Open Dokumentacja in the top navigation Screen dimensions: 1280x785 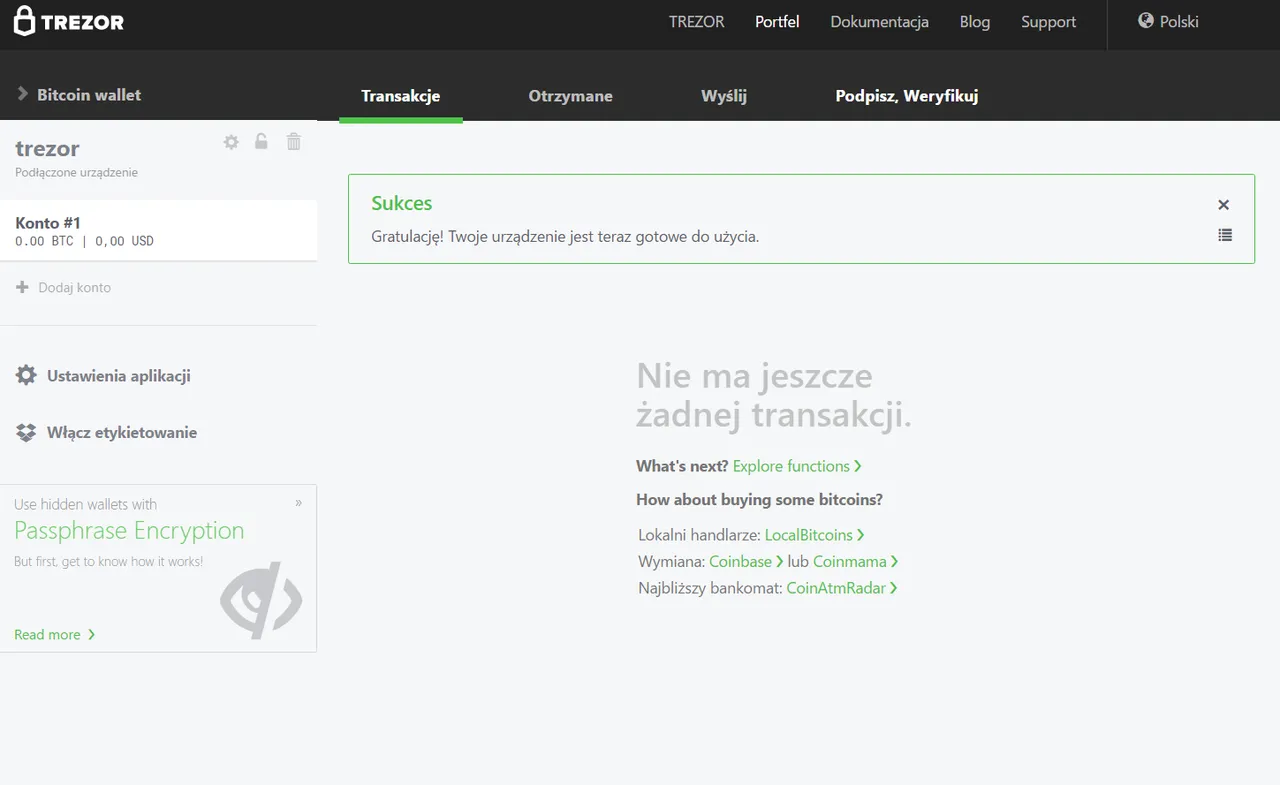click(879, 22)
